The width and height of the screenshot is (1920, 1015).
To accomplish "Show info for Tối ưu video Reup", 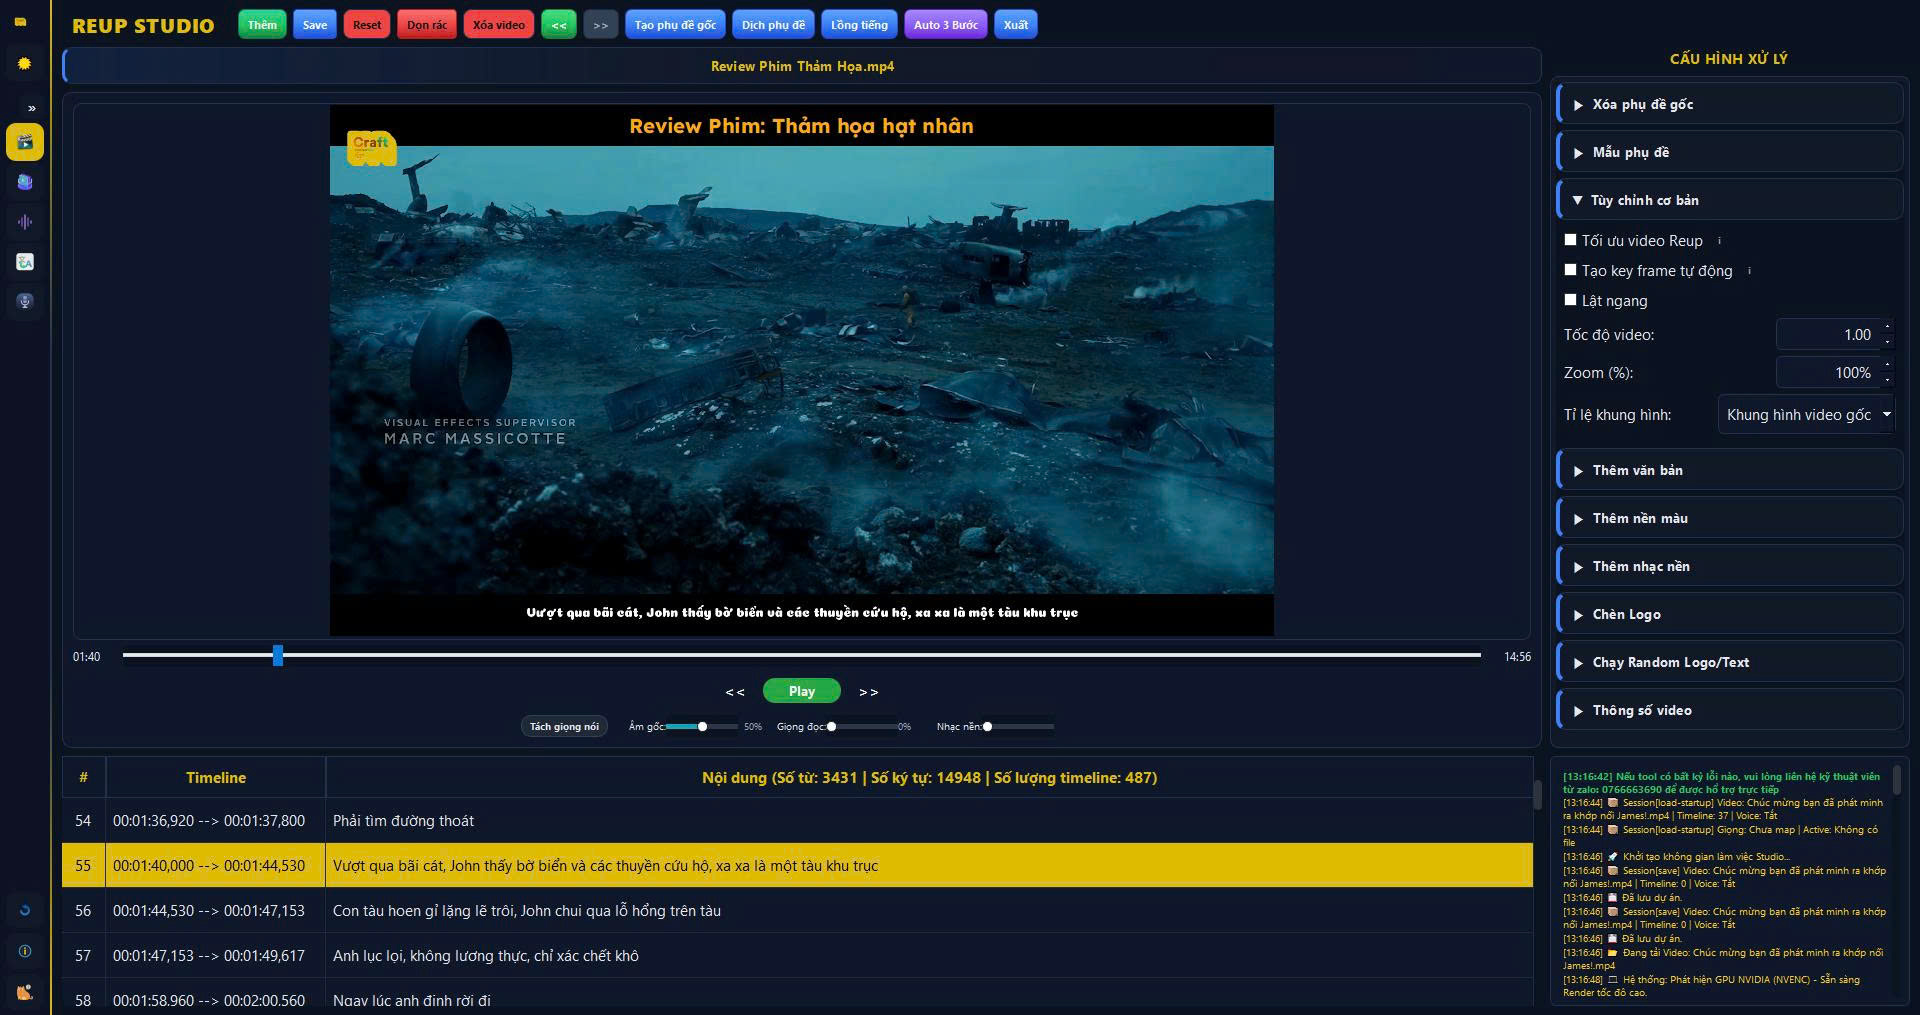I will pyautogui.click(x=1719, y=241).
